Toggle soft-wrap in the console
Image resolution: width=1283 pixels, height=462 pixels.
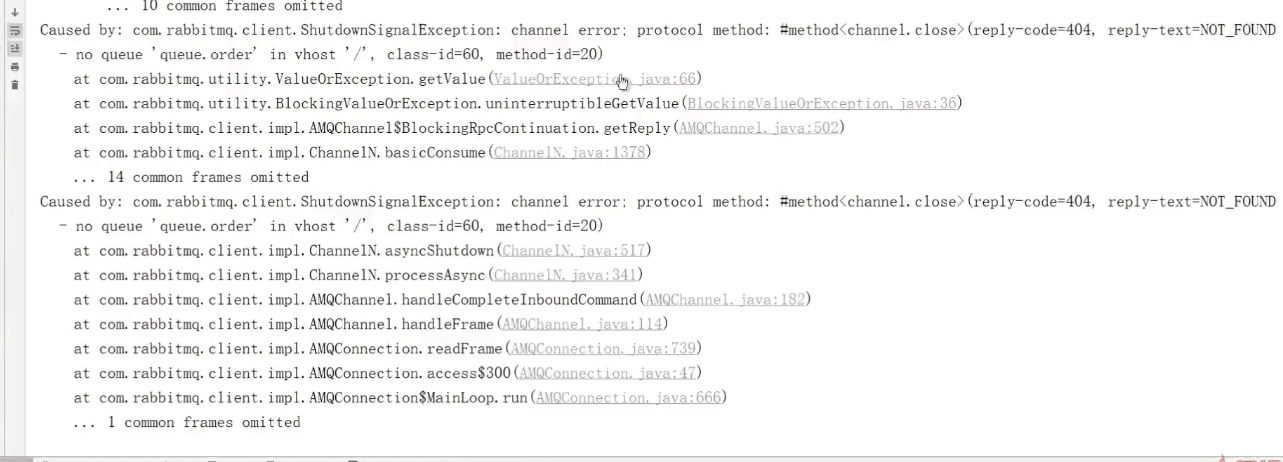14,30
